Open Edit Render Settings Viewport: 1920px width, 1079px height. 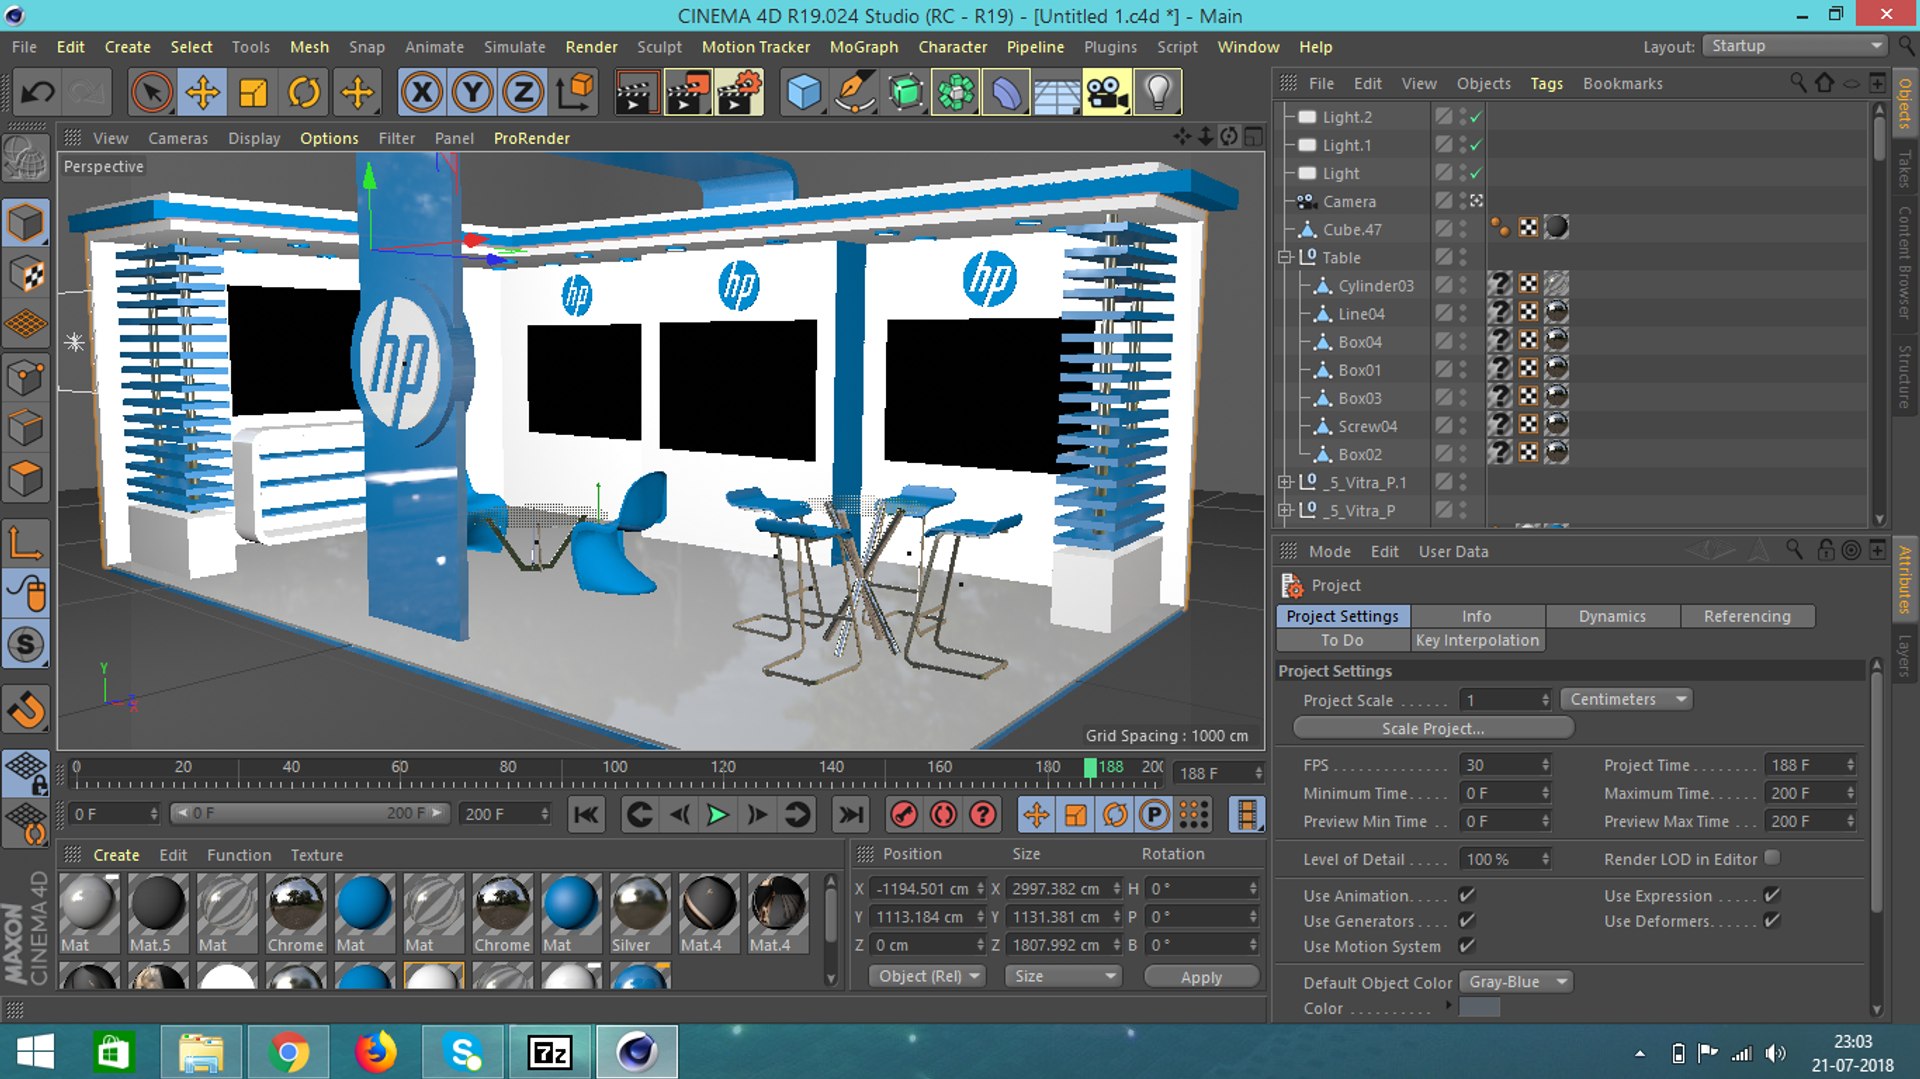pyautogui.click(x=739, y=93)
